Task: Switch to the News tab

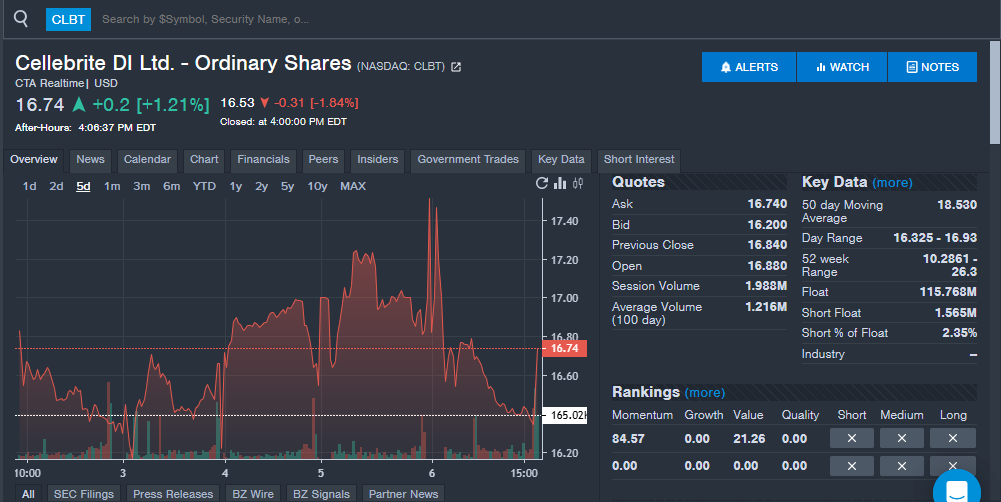Action: (x=90, y=160)
